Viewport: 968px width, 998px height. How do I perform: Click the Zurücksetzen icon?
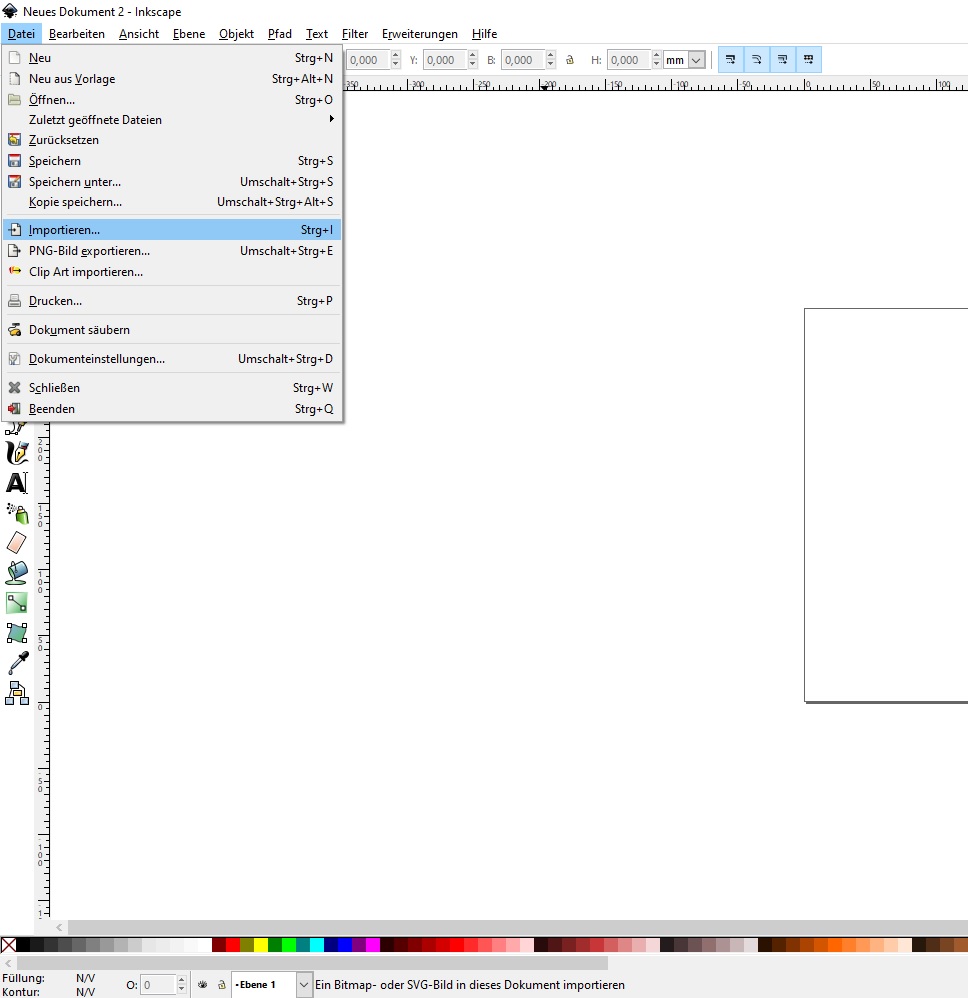14,140
